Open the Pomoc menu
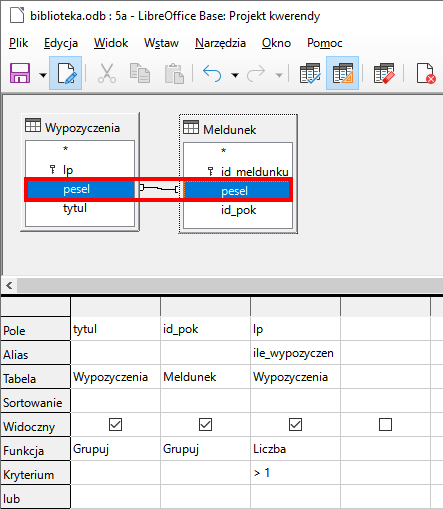 [325, 43]
